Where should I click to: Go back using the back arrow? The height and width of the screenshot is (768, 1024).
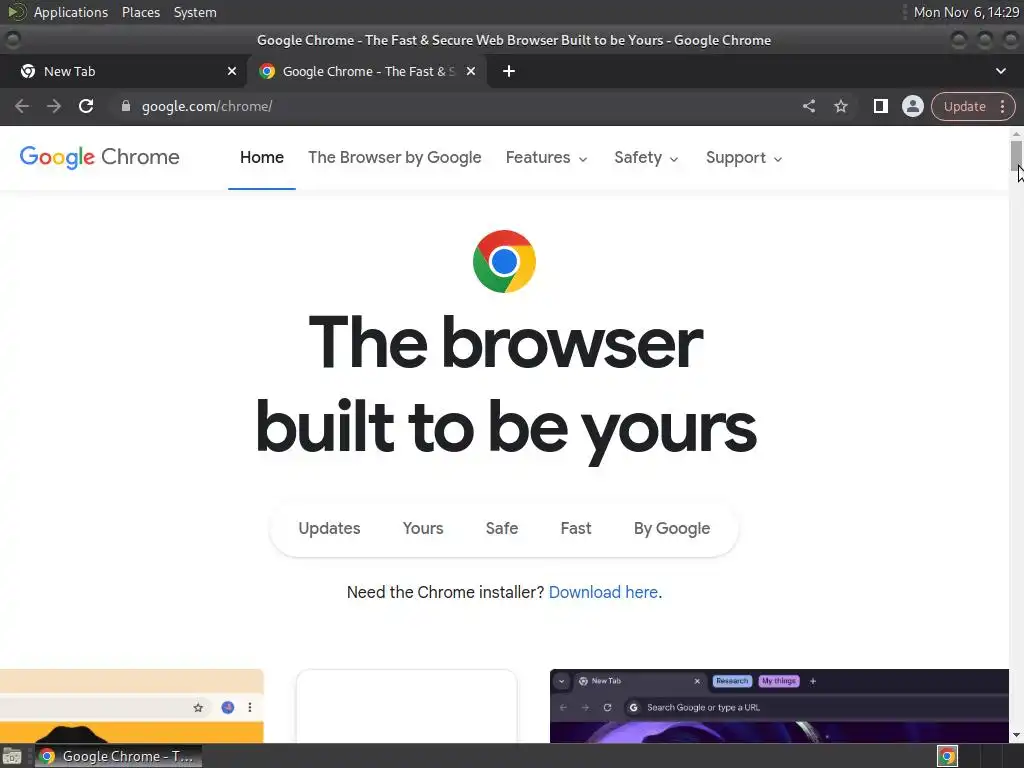[x=22, y=106]
